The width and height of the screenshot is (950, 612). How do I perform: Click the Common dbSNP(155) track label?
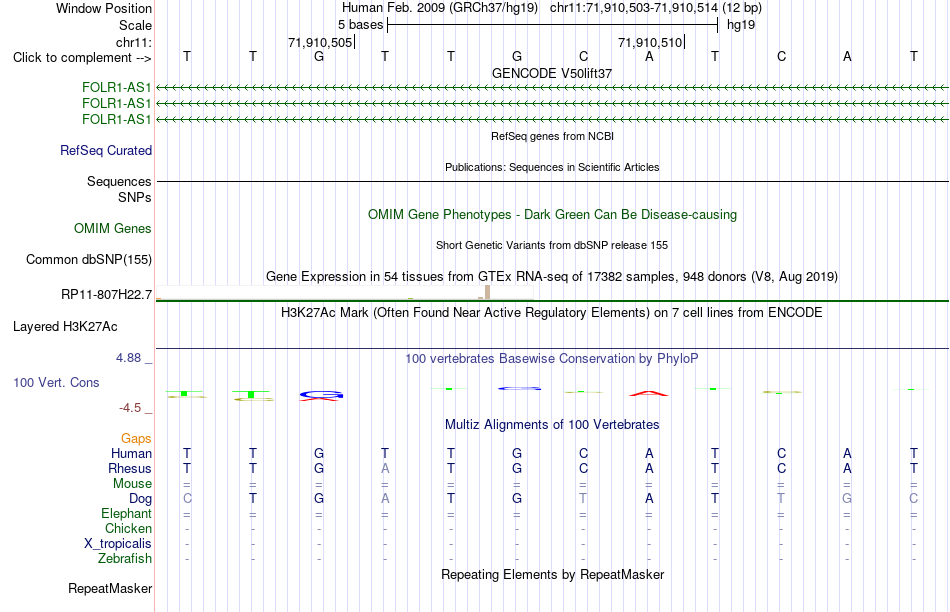tap(89, 259)
